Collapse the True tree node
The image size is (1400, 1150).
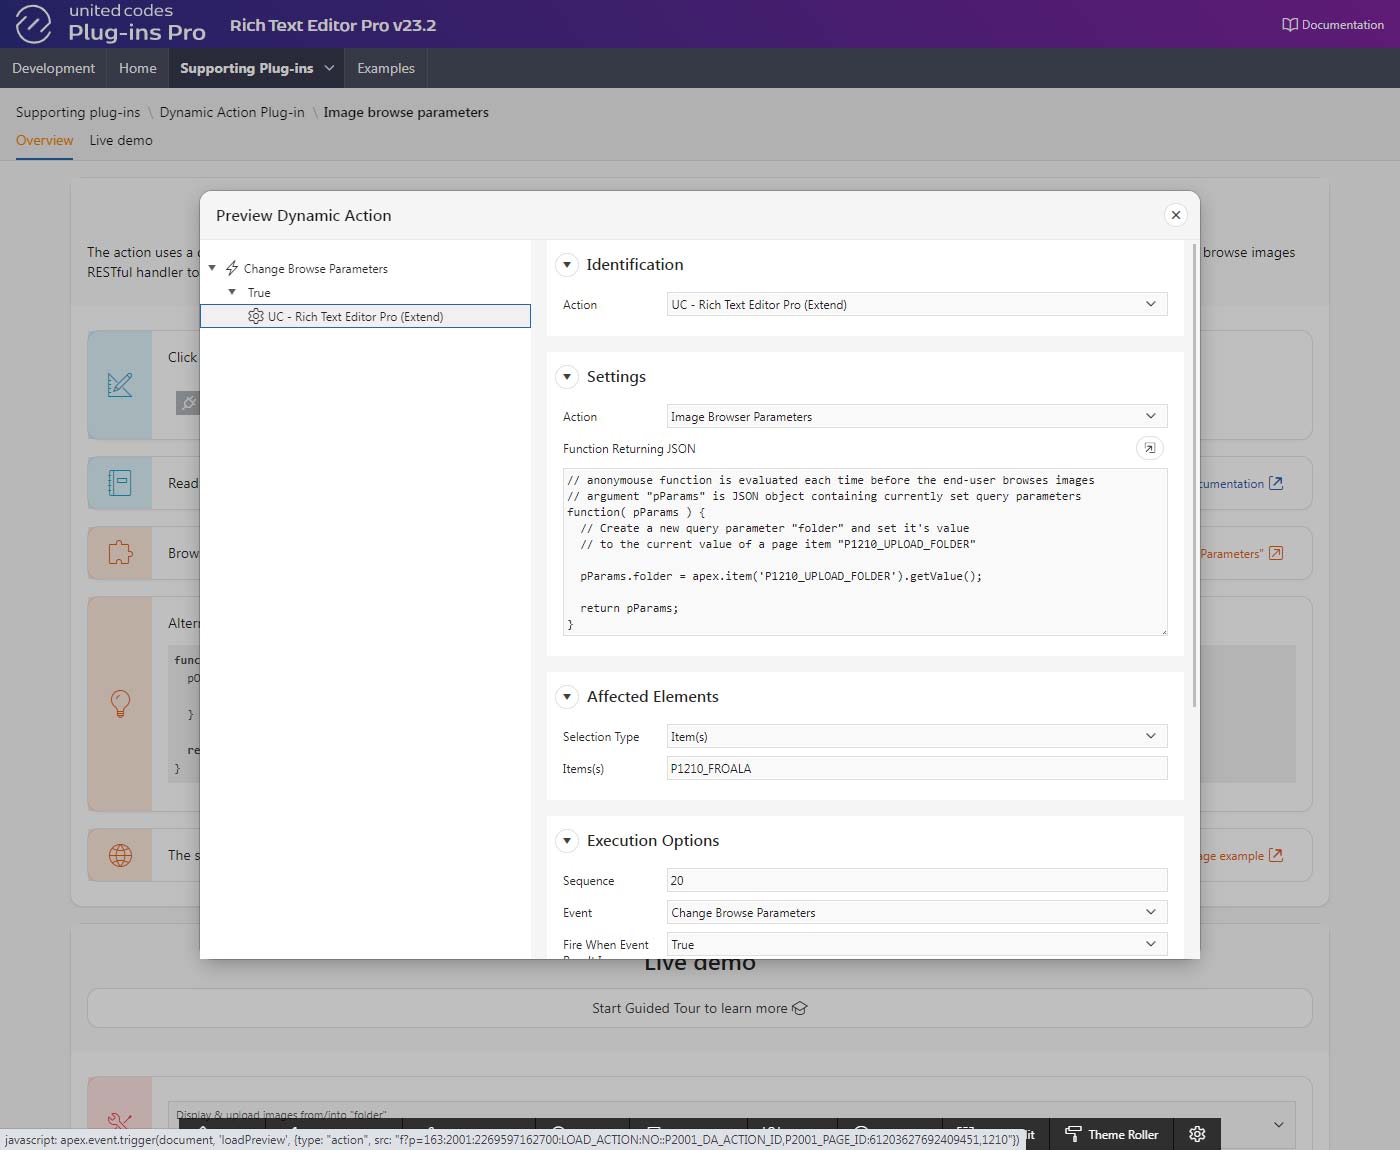click(x=232, y=292)
